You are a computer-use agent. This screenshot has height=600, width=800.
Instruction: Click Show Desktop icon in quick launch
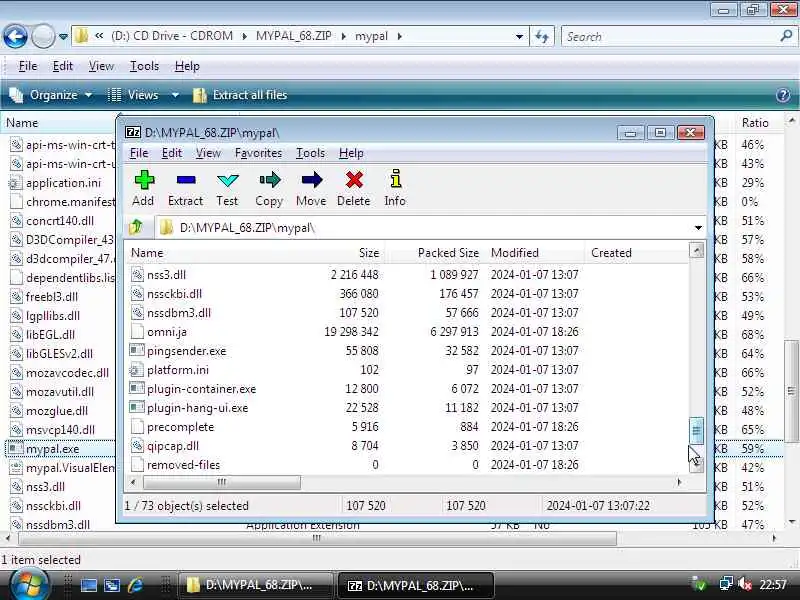88,585
